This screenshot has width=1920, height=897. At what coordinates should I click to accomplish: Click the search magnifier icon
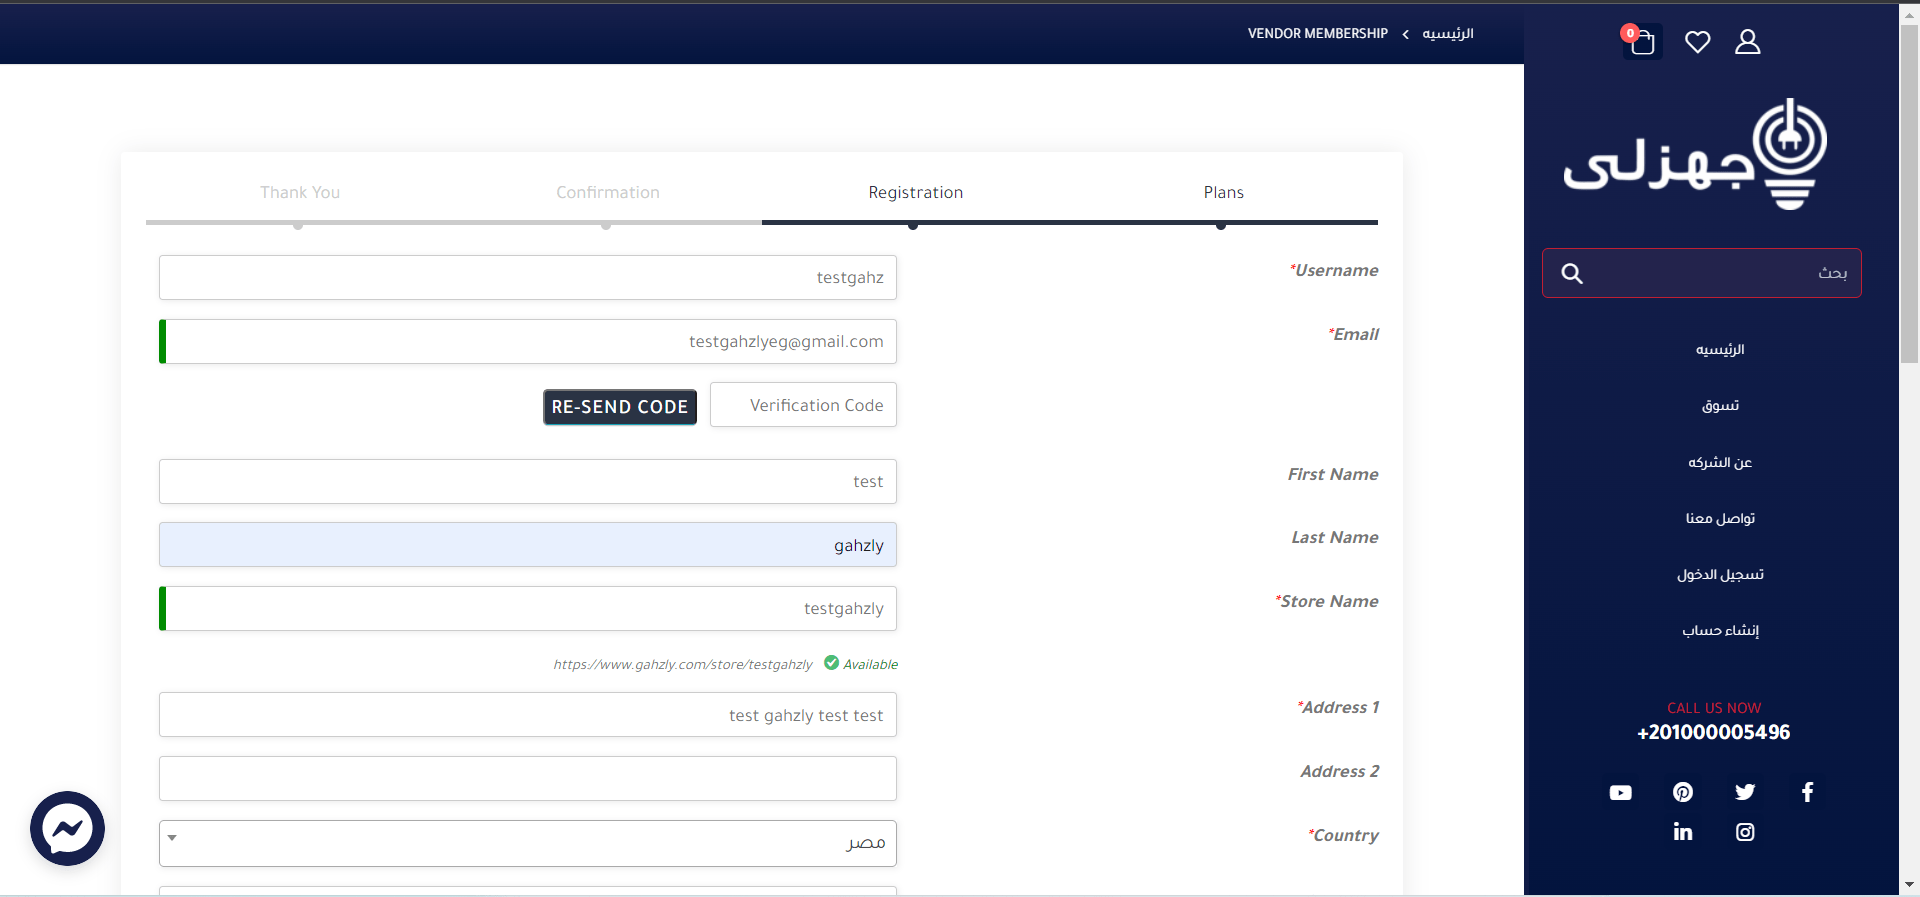(x=1572, y=274)
